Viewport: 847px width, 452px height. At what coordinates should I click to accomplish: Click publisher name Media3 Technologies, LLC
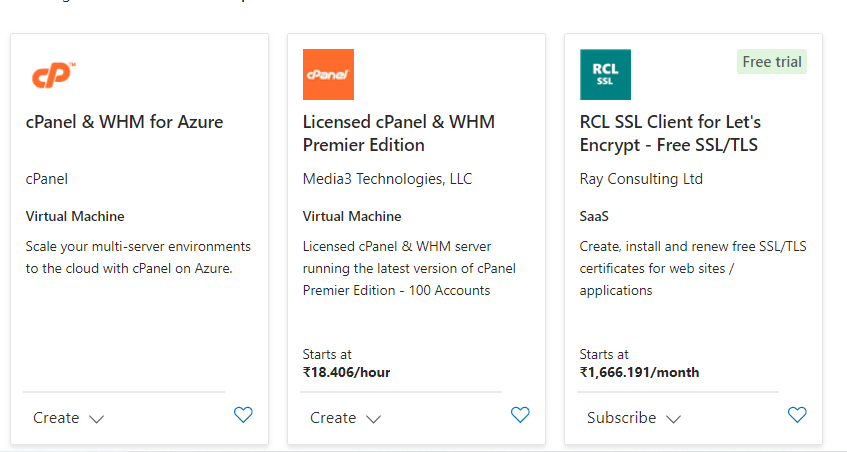coord(387,179)
